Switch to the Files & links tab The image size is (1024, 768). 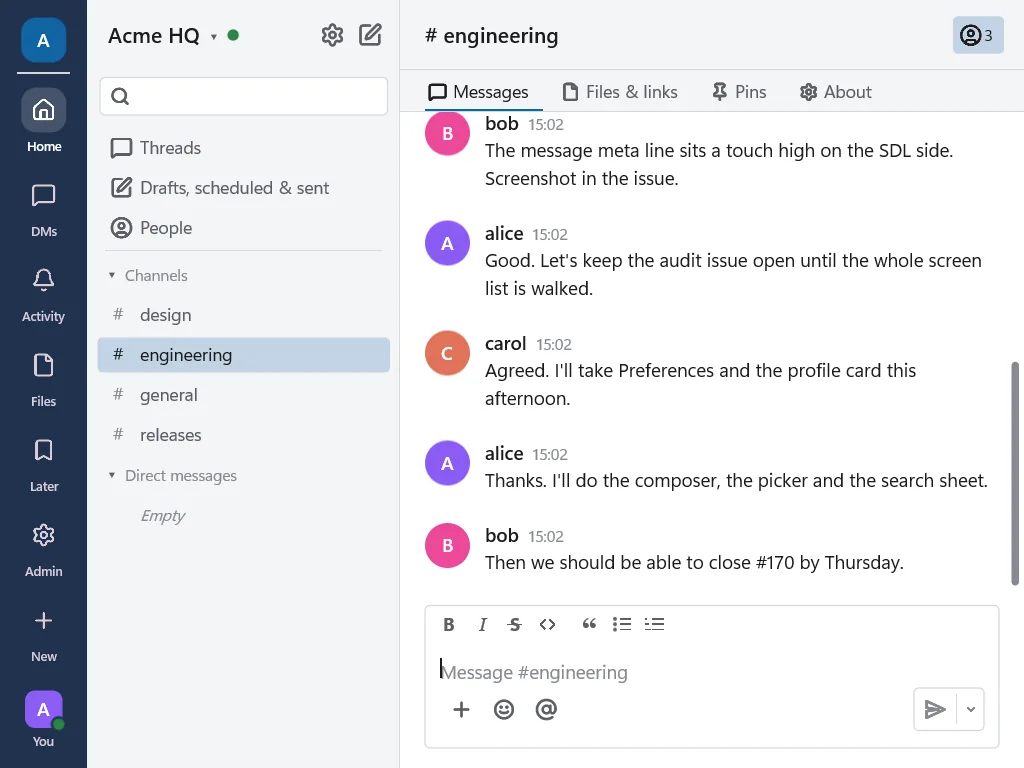coord(620,92)
